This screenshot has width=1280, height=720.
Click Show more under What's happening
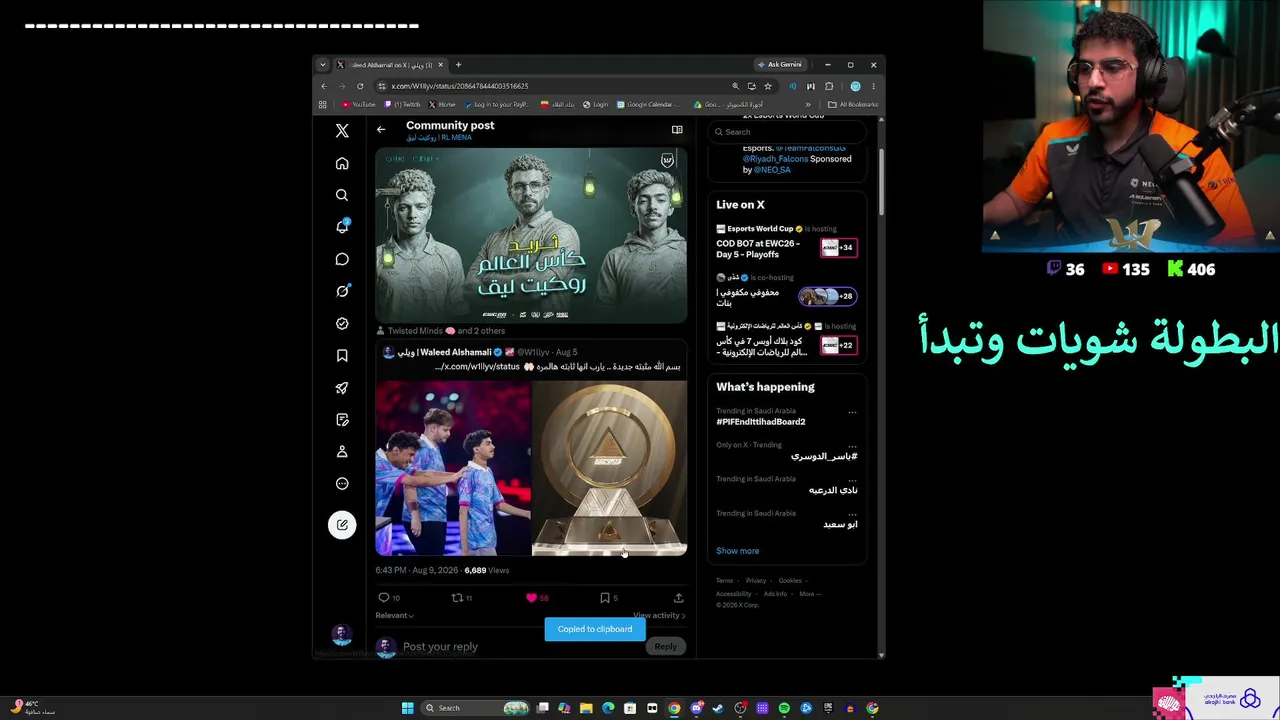click(737, 551)
